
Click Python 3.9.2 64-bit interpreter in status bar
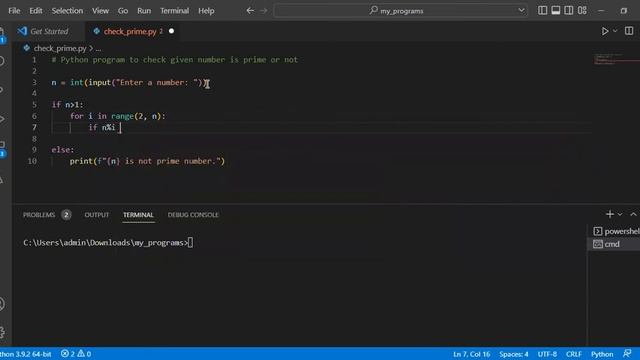[26, 354]
